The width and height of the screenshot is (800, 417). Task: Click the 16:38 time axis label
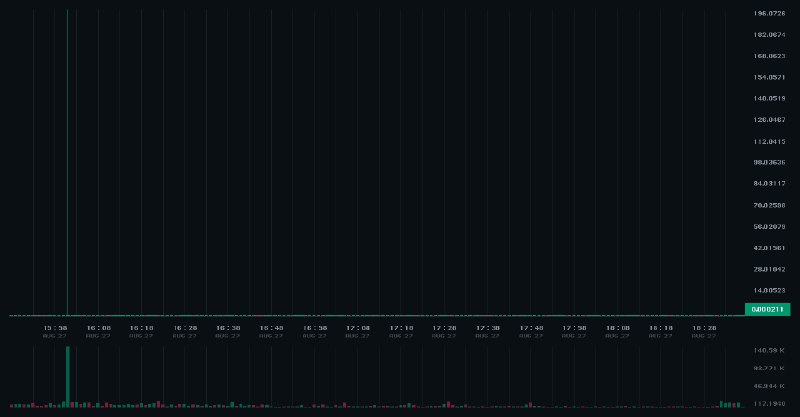click(x=228, y=328)
